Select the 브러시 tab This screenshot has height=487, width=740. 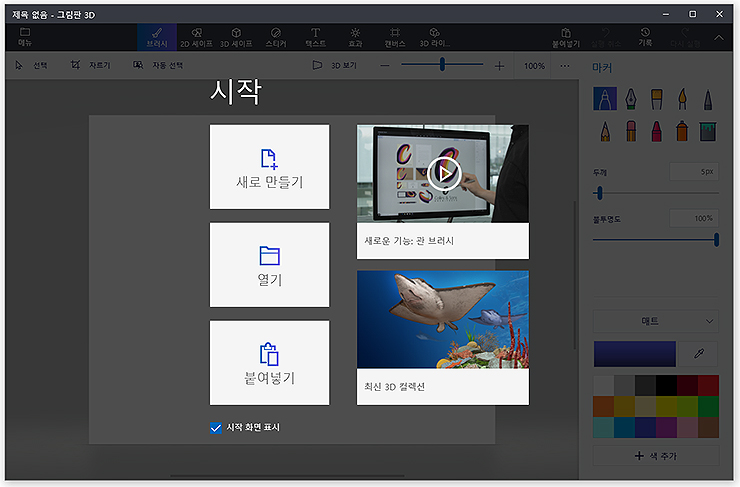pyautogui.click(x=157, y=37)
